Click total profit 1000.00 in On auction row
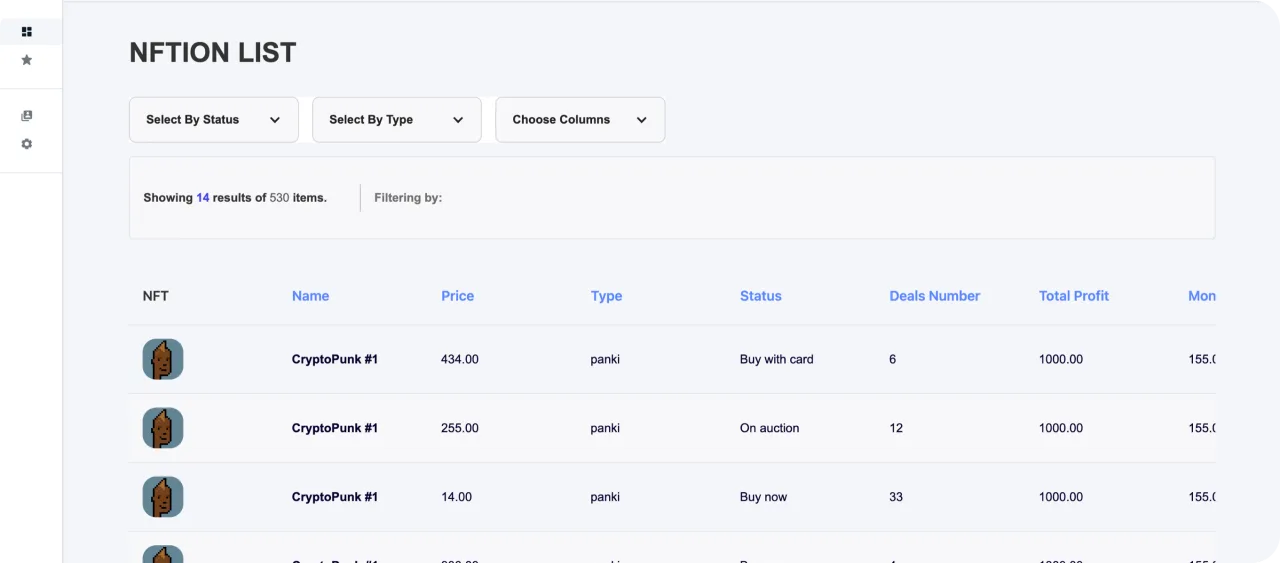 tap(1061, 428)
